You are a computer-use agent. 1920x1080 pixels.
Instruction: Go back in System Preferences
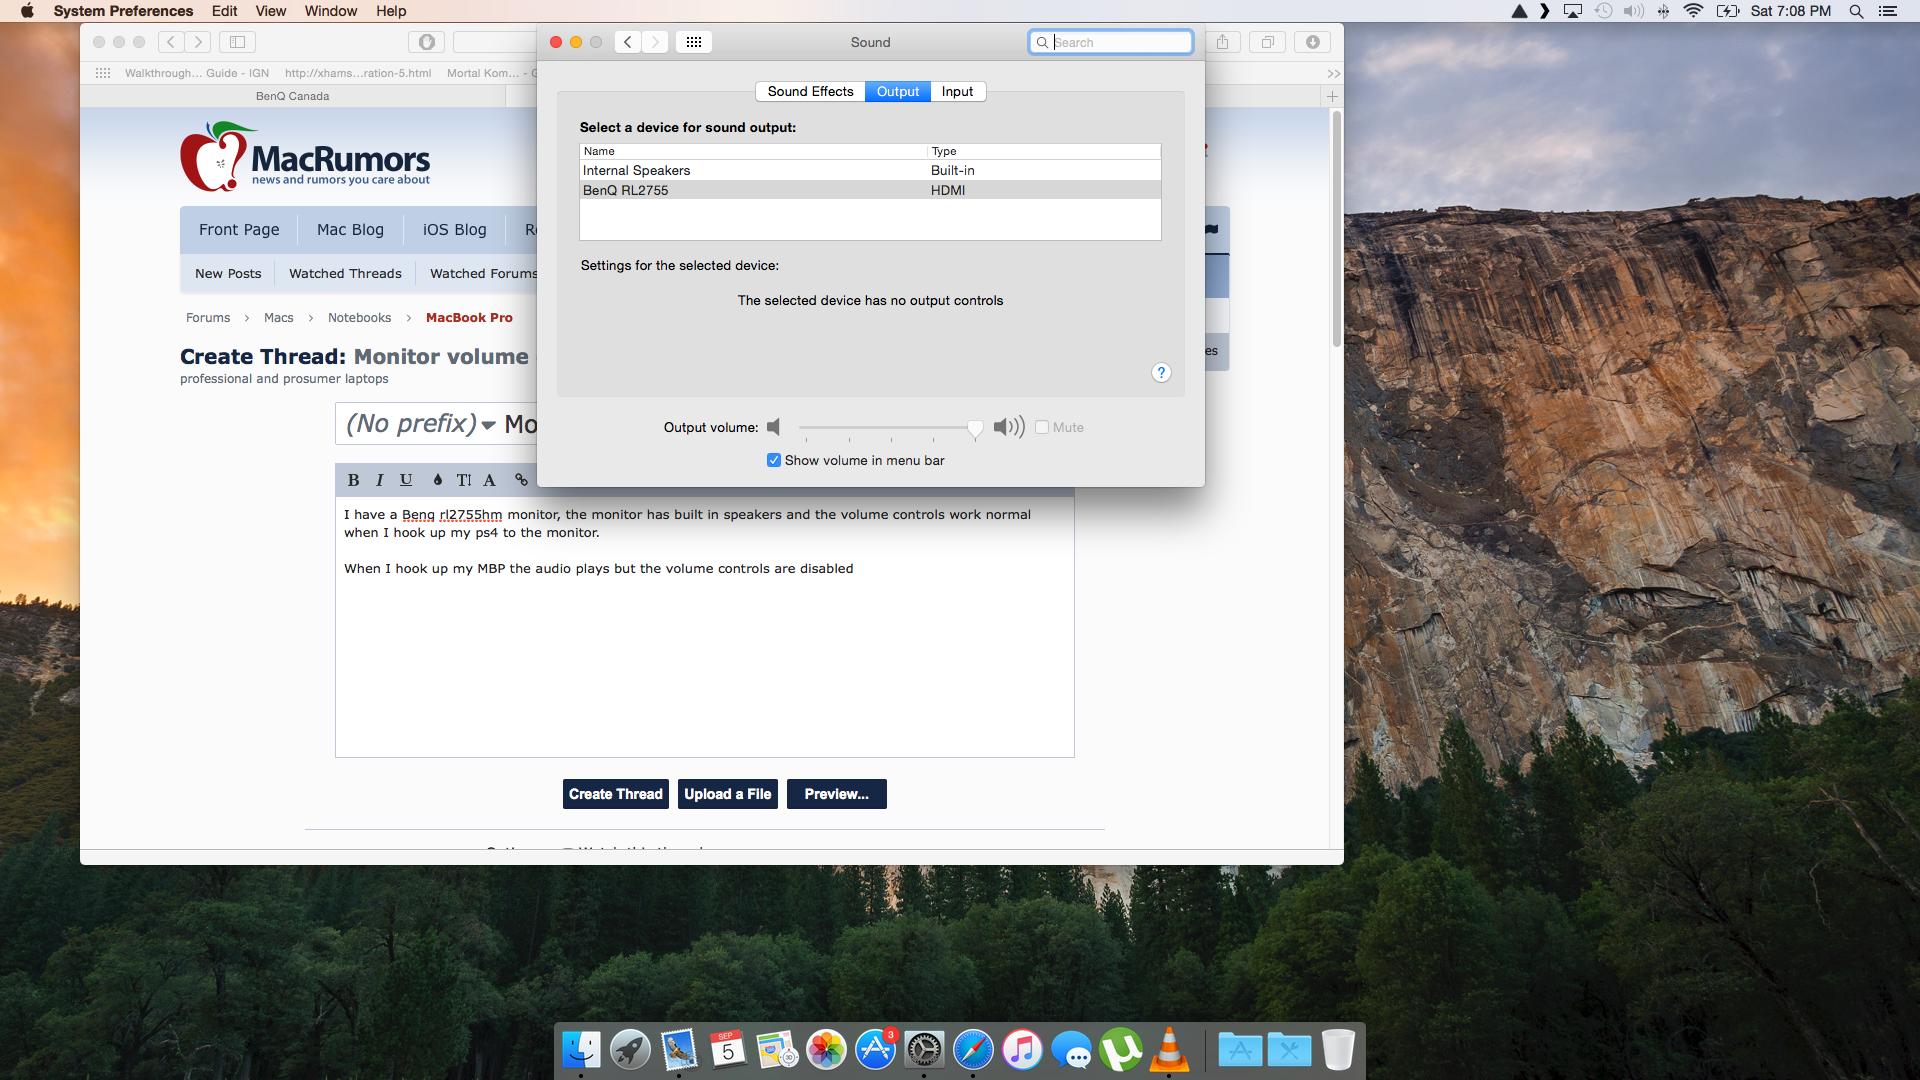[x=628, y=42]
